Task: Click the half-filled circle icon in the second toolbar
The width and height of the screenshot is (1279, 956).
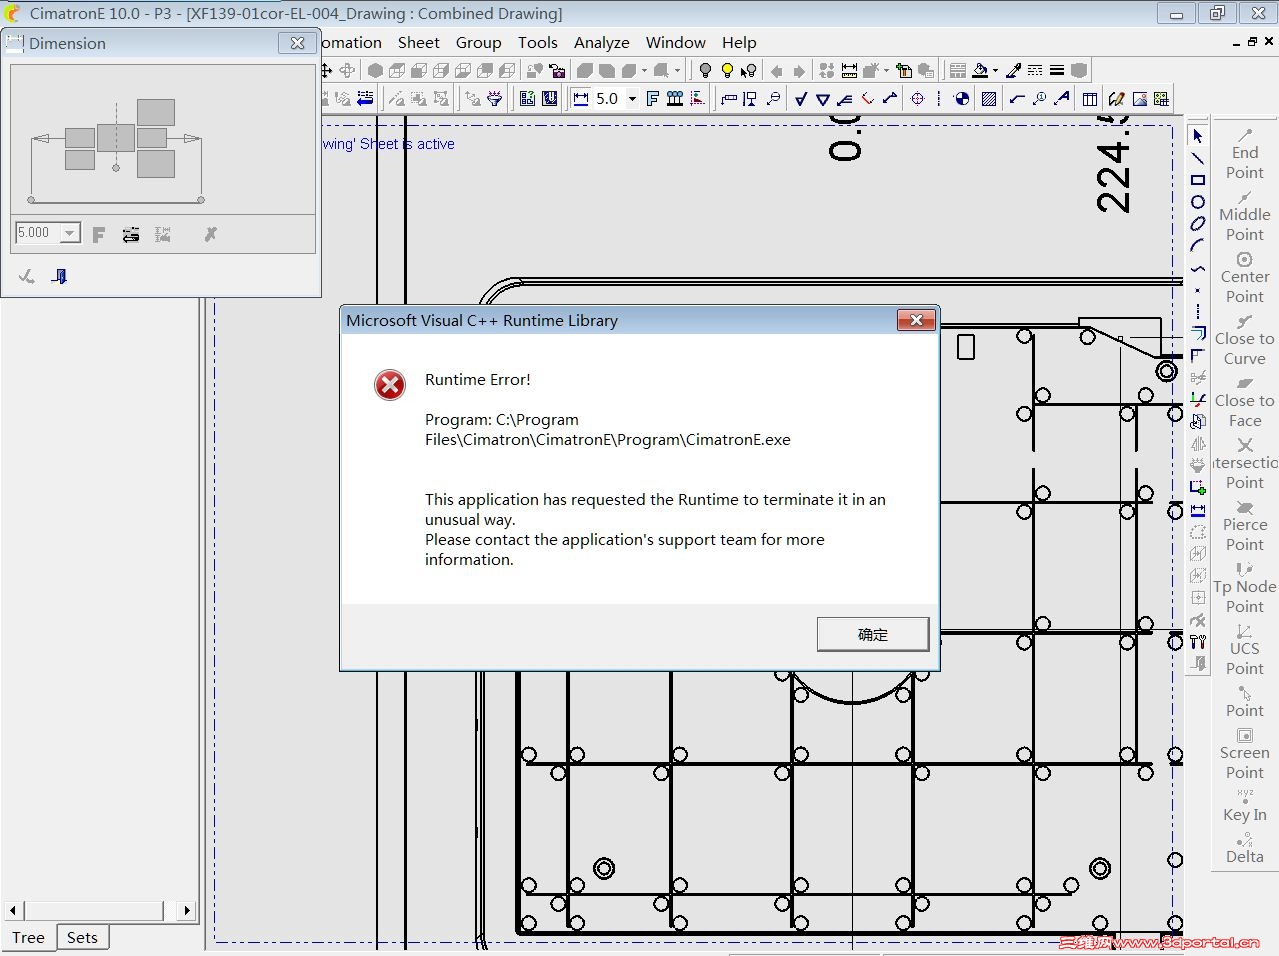Action: coord(962,98)
